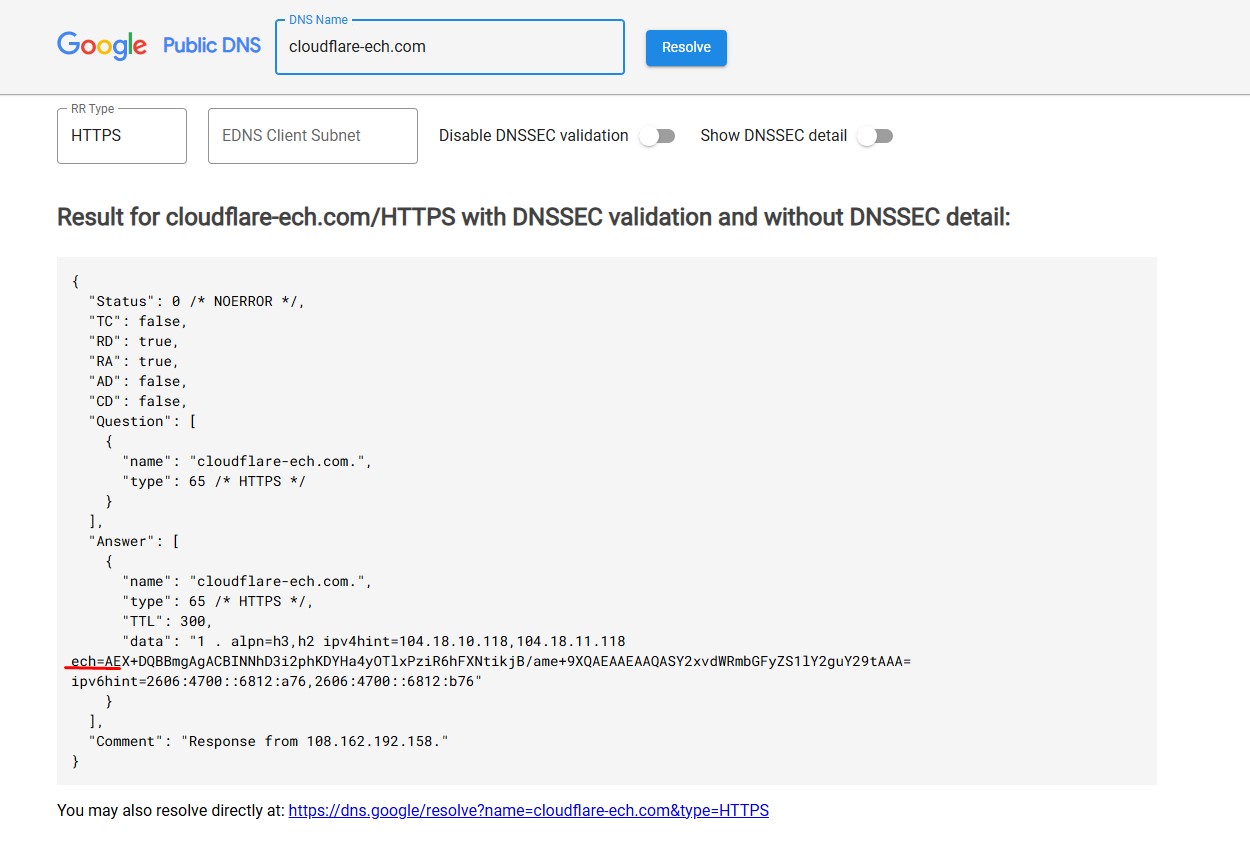Click the "Status": 0 NOERROR line
1250x847 pixels.
(x=196, y=301)
